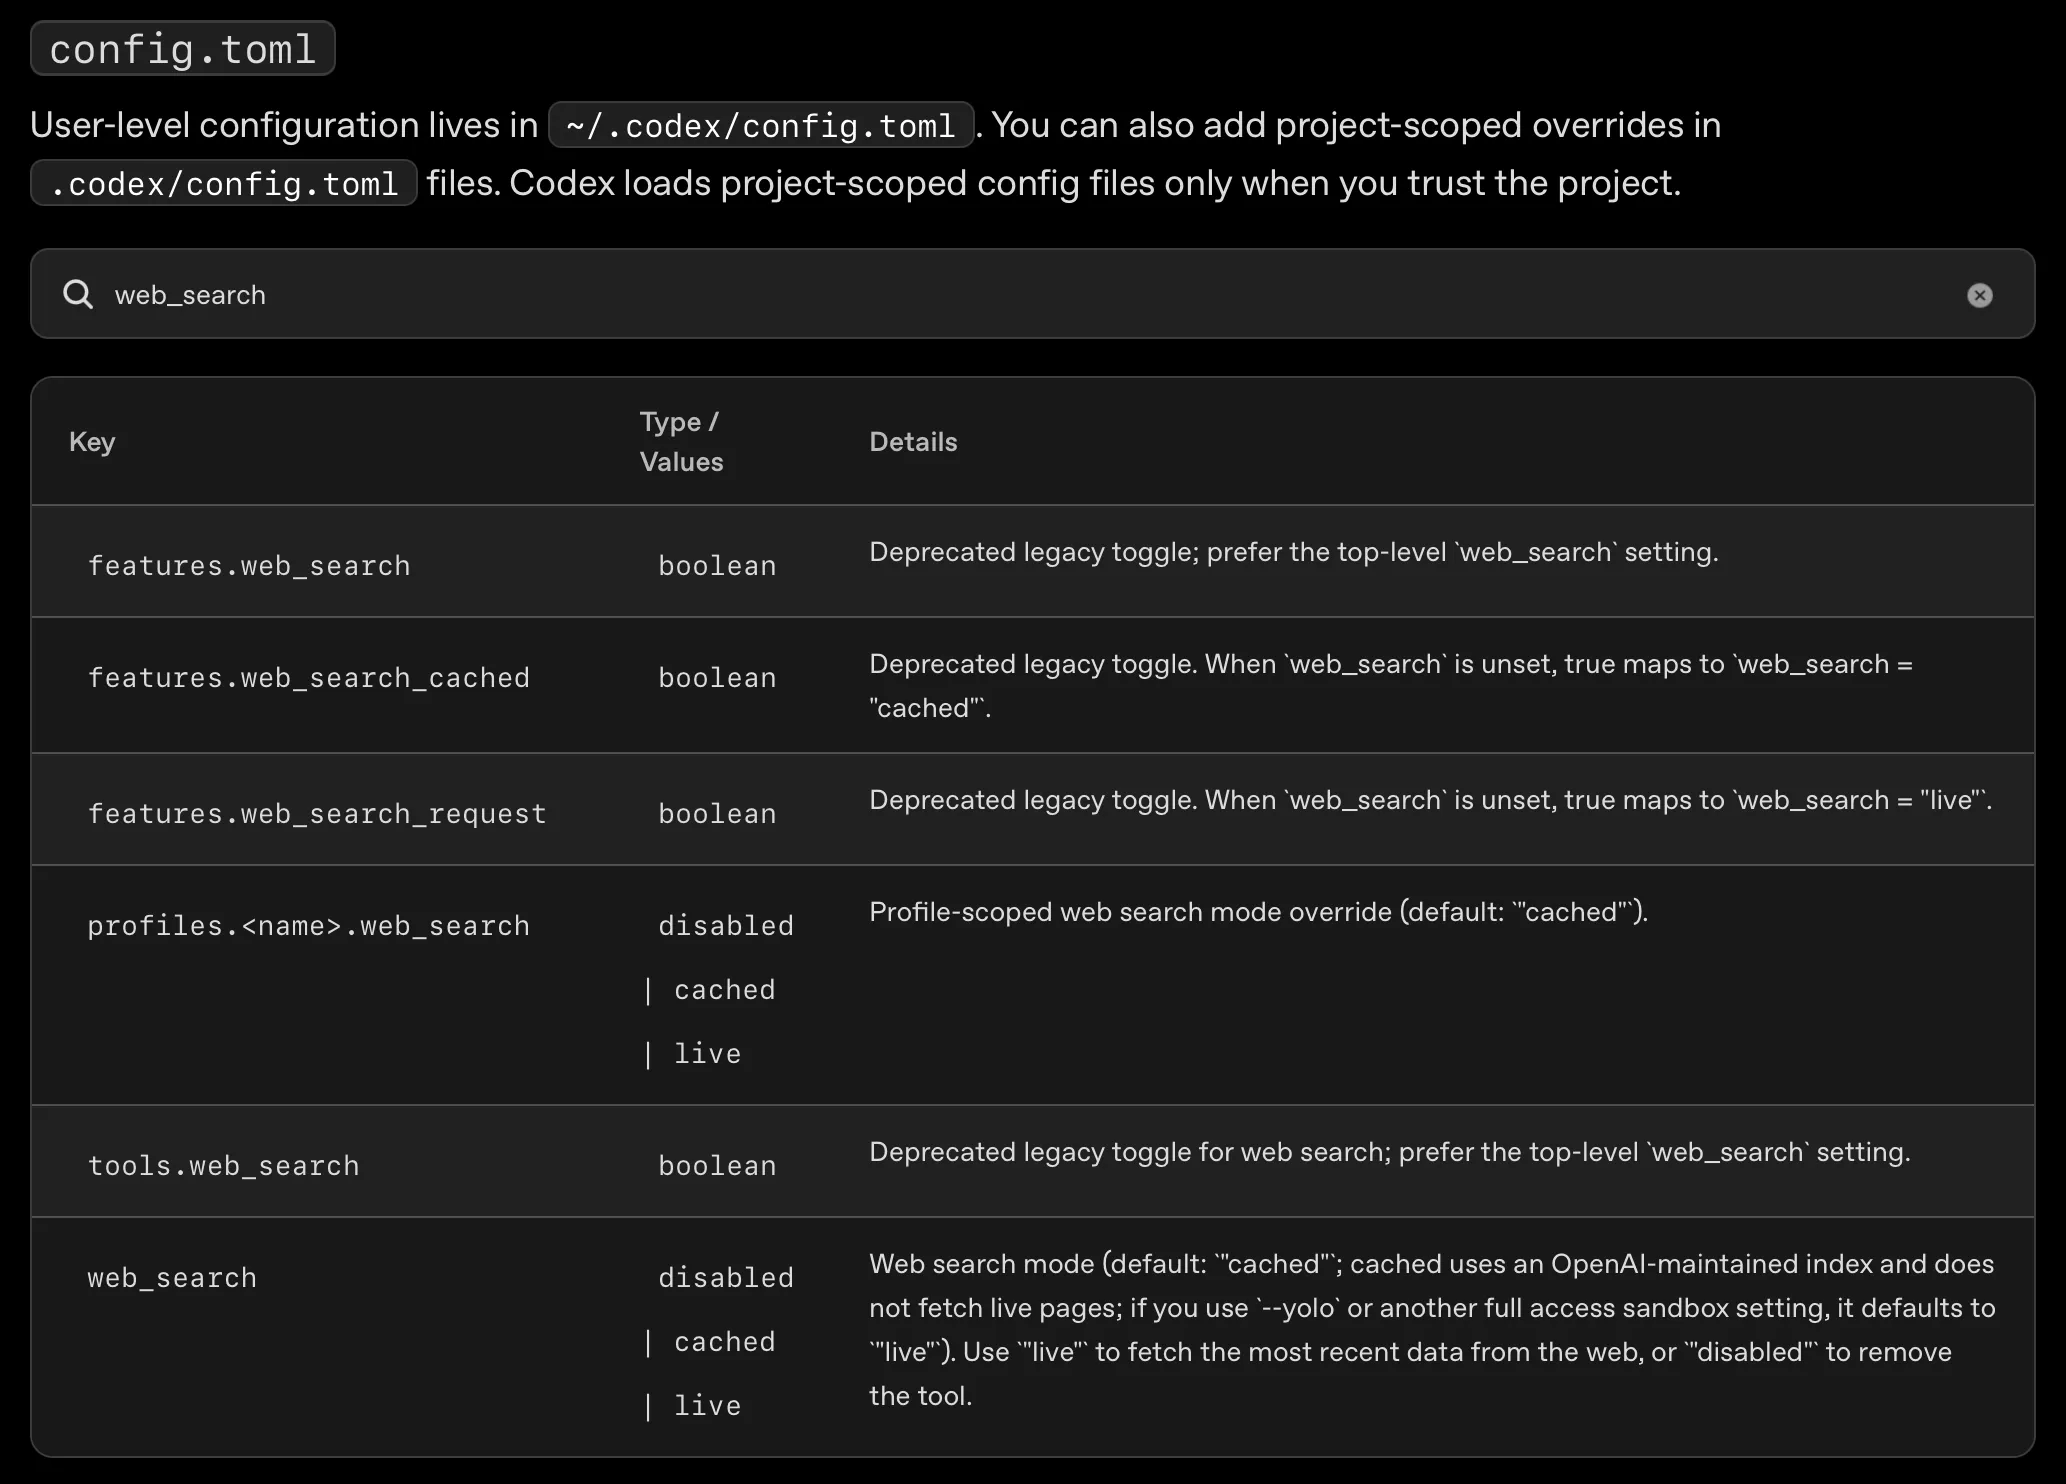Image resolution: width=2066 pixels, height=1484 pixels.
Task: Expand the profiles.<name>.web_search row
Action: (x=309, y=925)
